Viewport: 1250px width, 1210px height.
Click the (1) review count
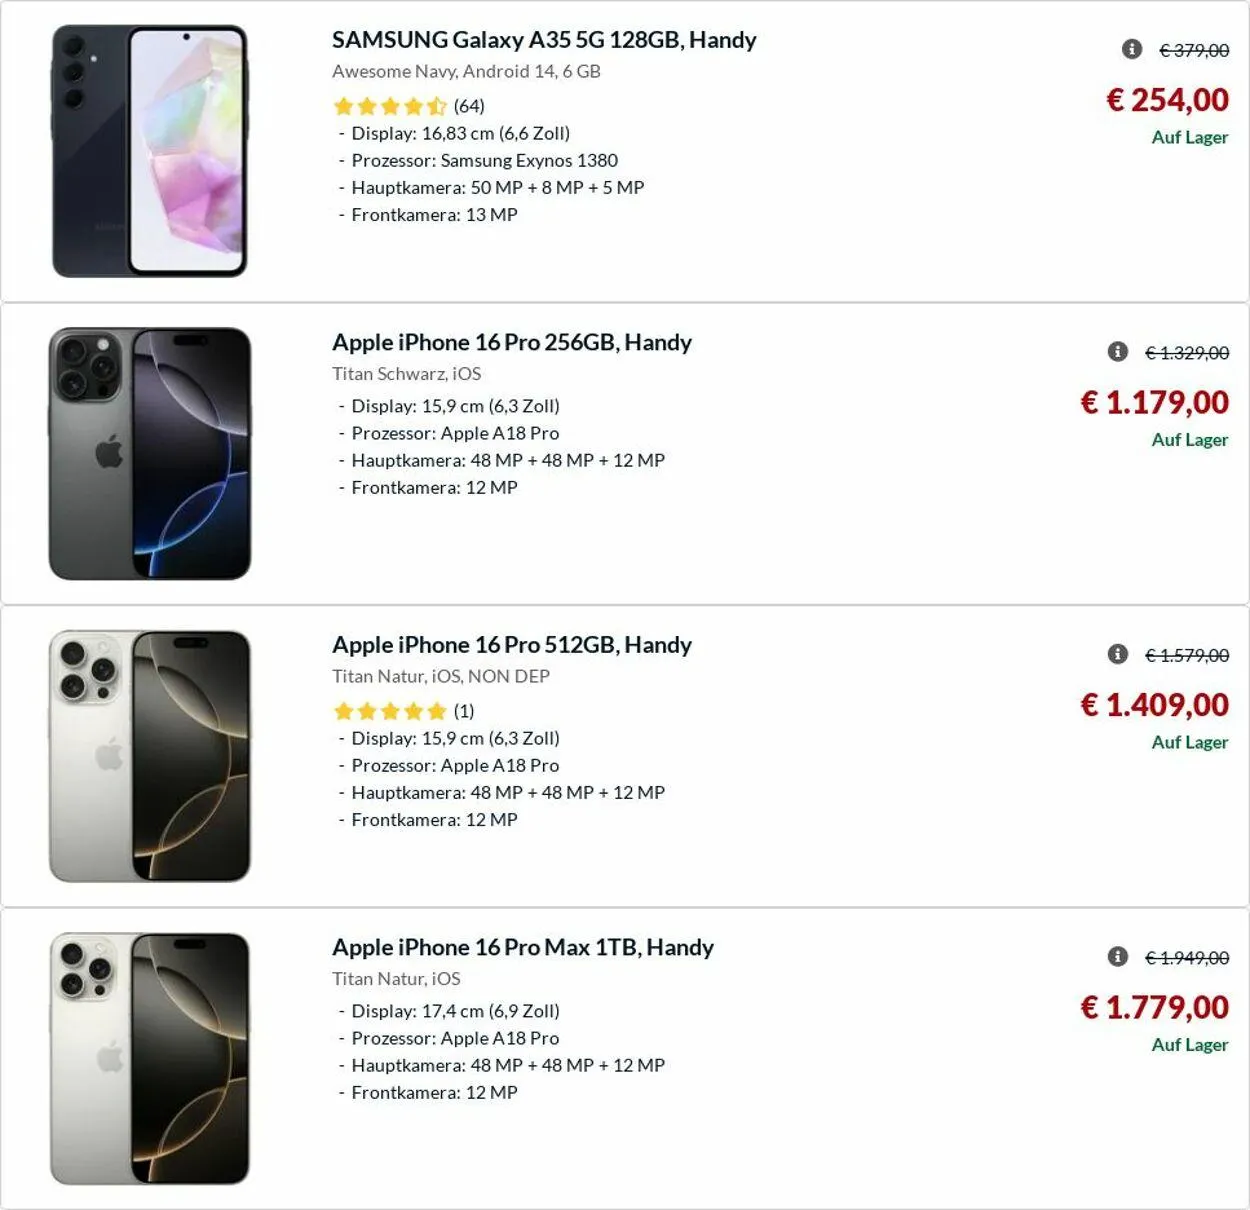(464, 711)
